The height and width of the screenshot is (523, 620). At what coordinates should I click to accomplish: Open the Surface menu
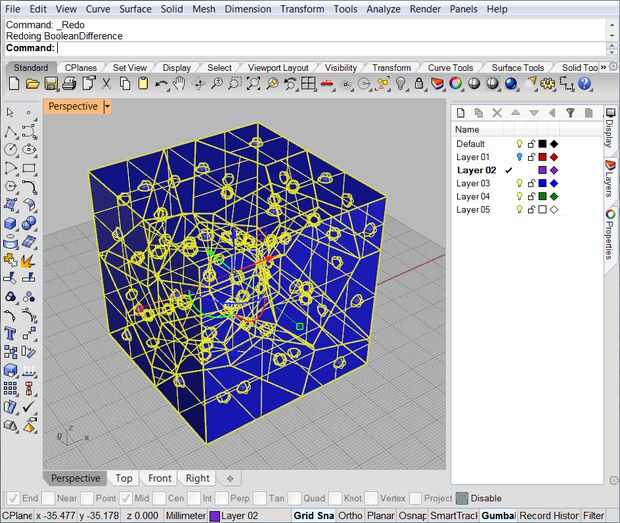135,9
